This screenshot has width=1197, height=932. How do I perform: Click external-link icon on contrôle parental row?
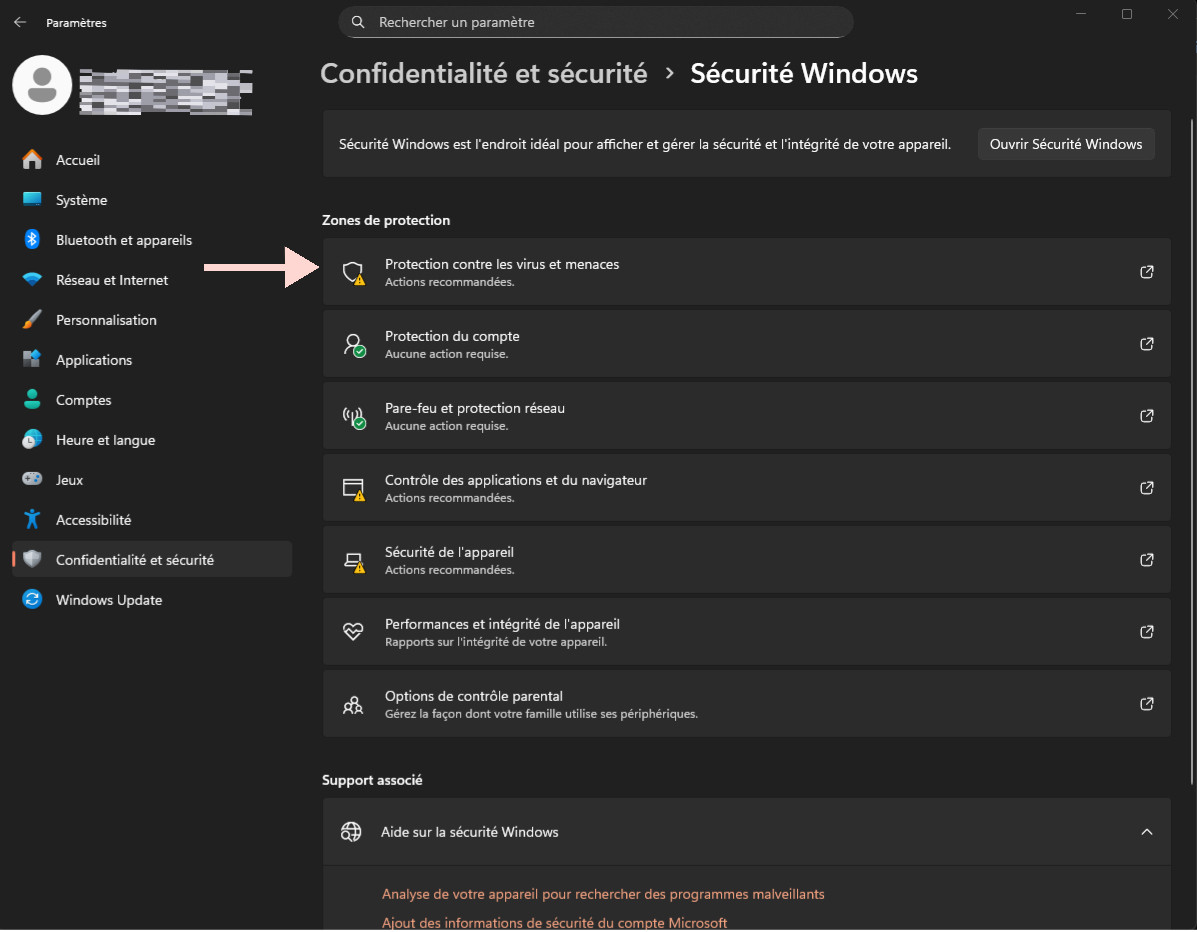click(x=1146, y=703)
